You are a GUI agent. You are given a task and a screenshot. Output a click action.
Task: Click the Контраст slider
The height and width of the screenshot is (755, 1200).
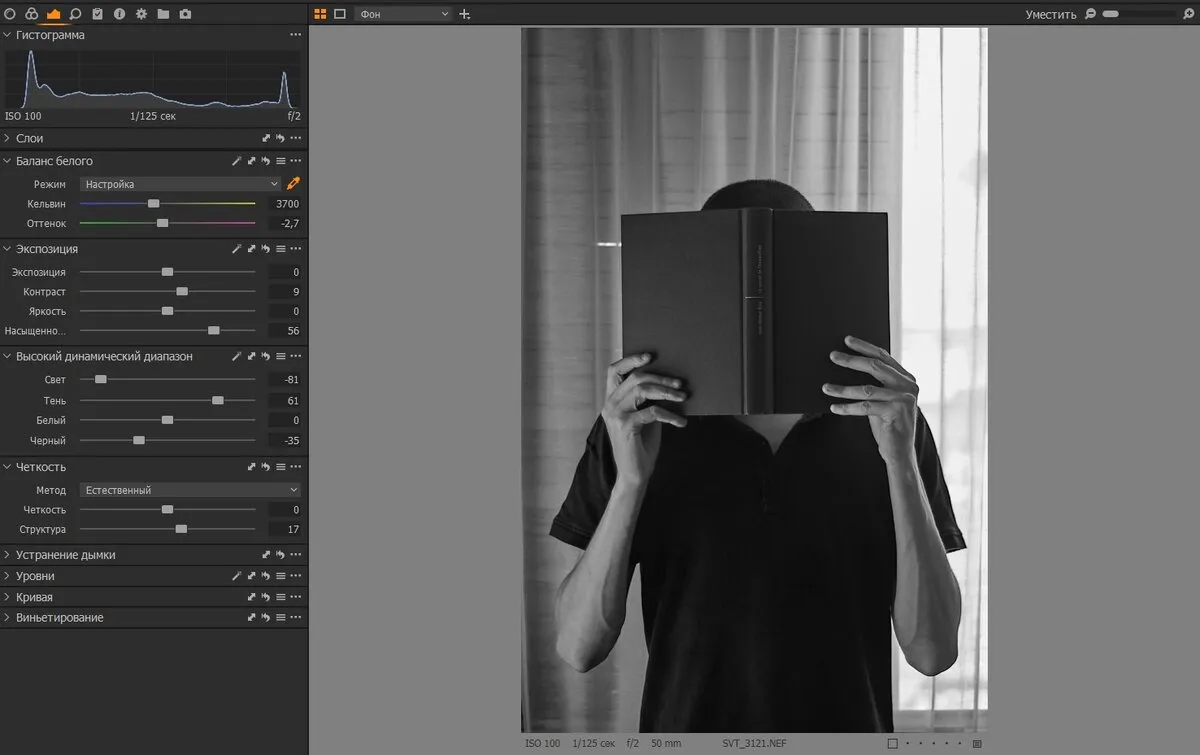point(167,291)
